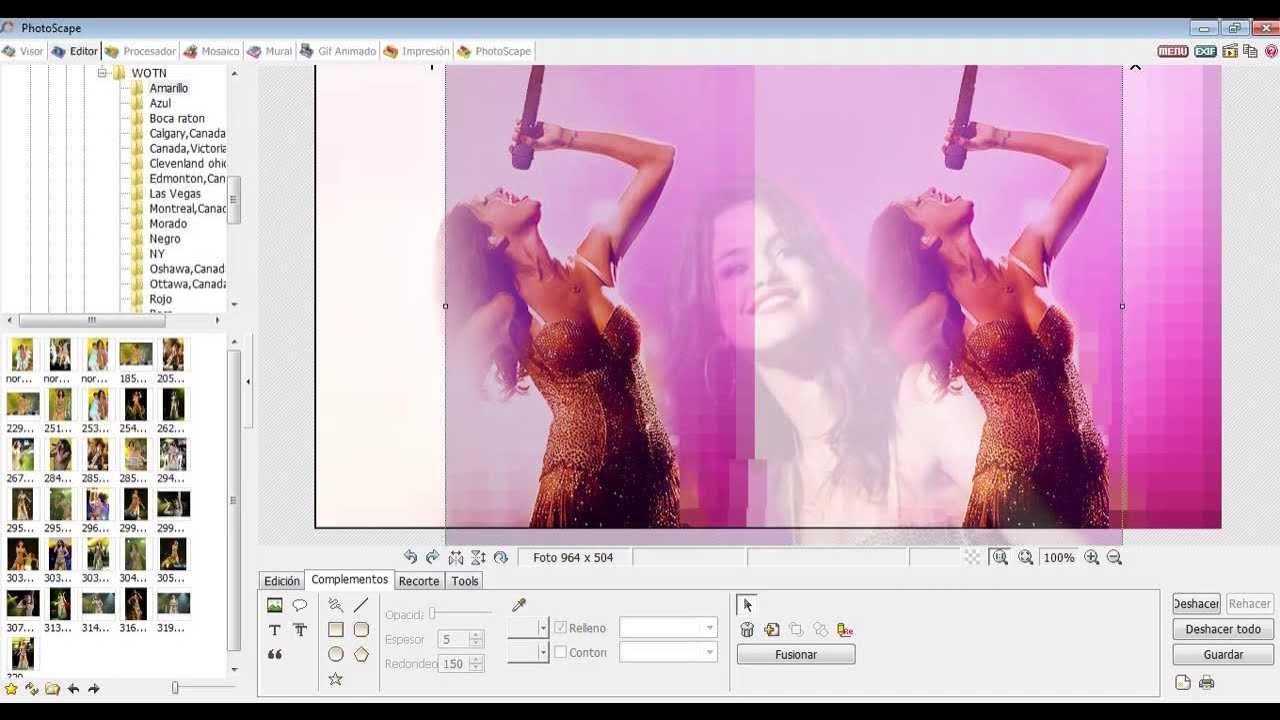
Task: Open the Relleno style dropdown
Action: tap(668, 628)
